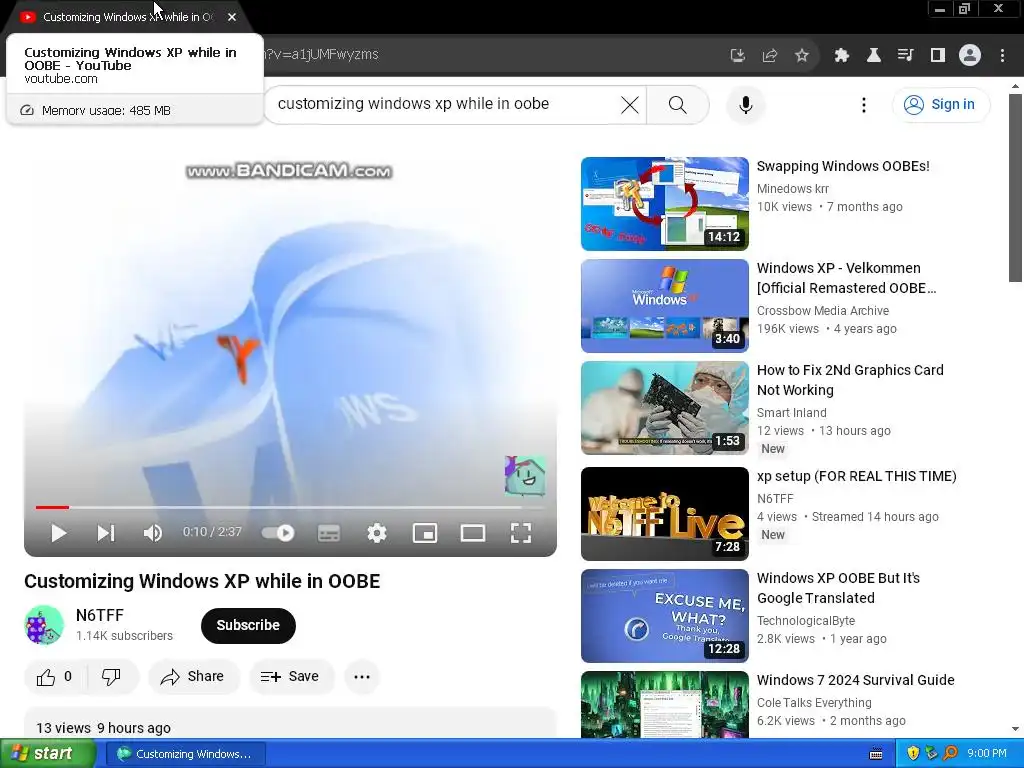The width and height of the screenshot is (1024, 768).
Task: Toggle Chrome side panel
Action: click(938, 56)
